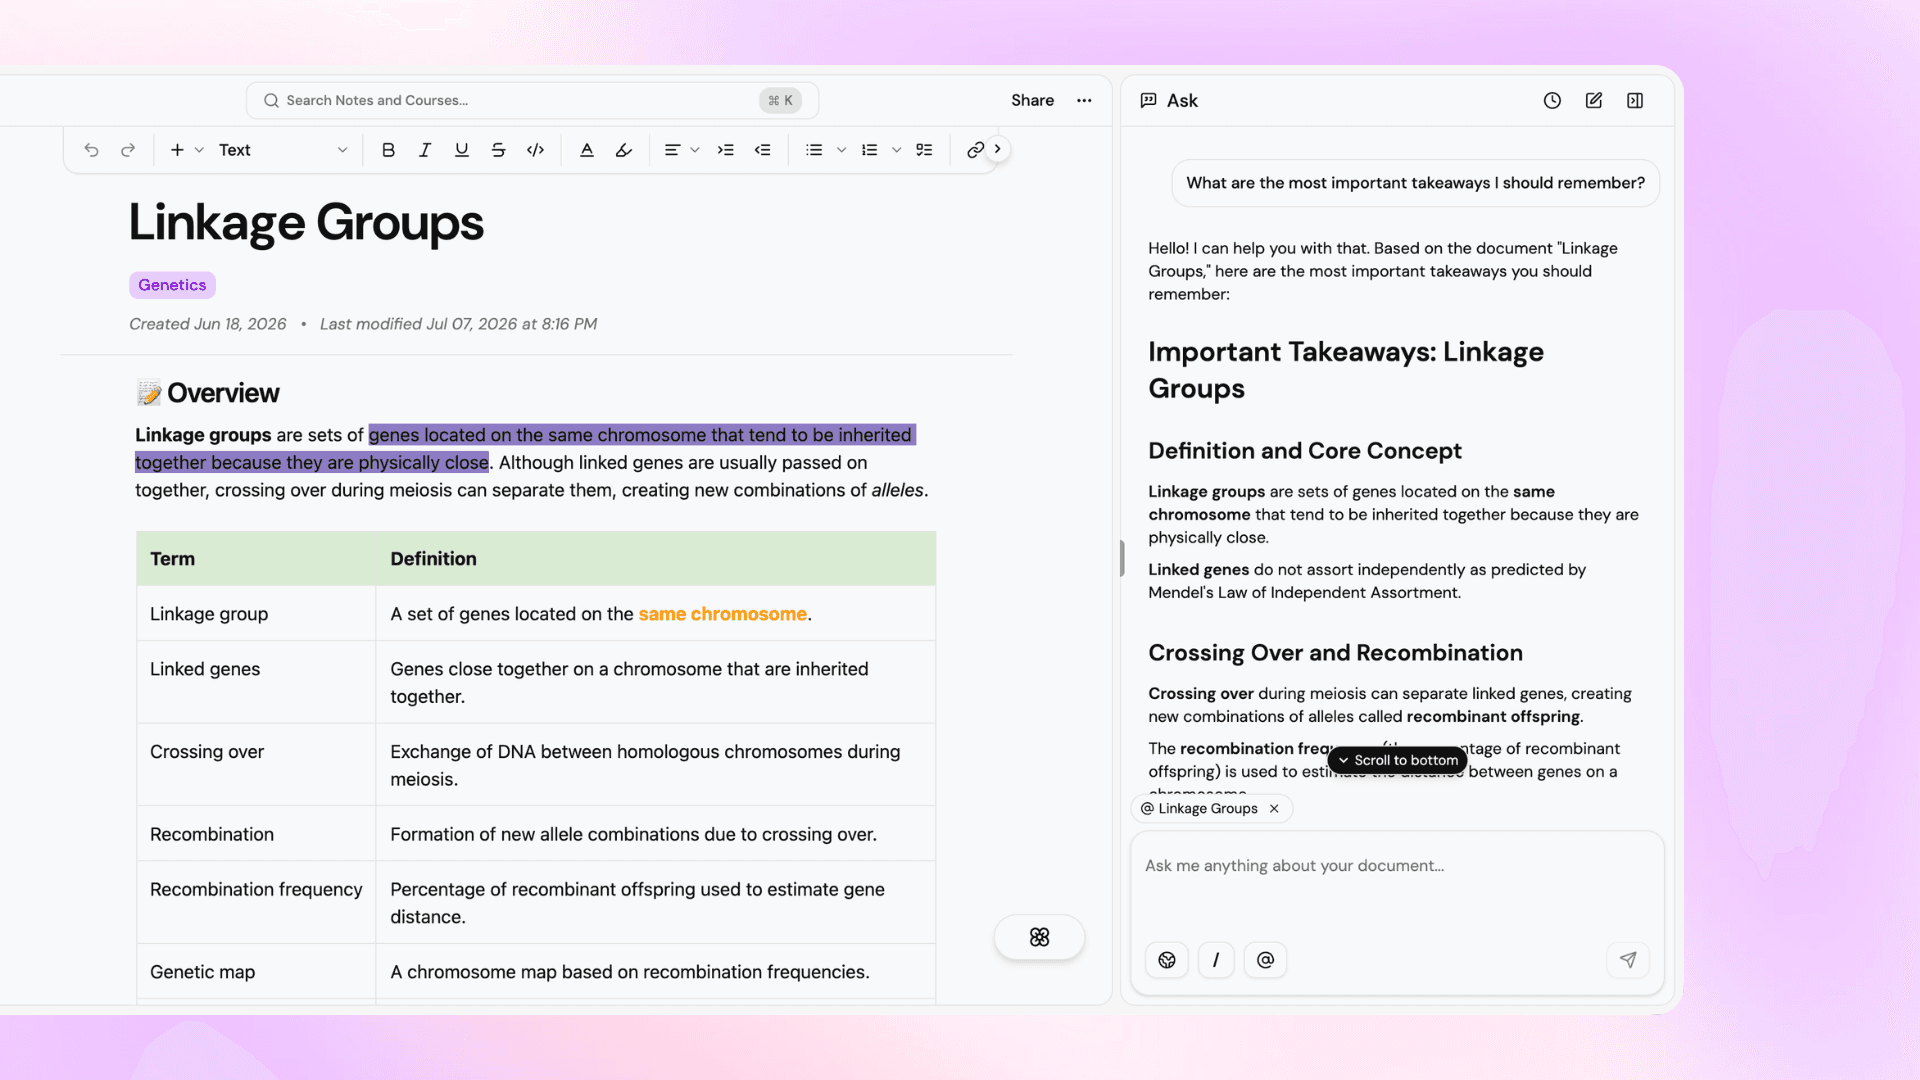
Task: Click the Ask me anything input
Action: pos(1397,866)
